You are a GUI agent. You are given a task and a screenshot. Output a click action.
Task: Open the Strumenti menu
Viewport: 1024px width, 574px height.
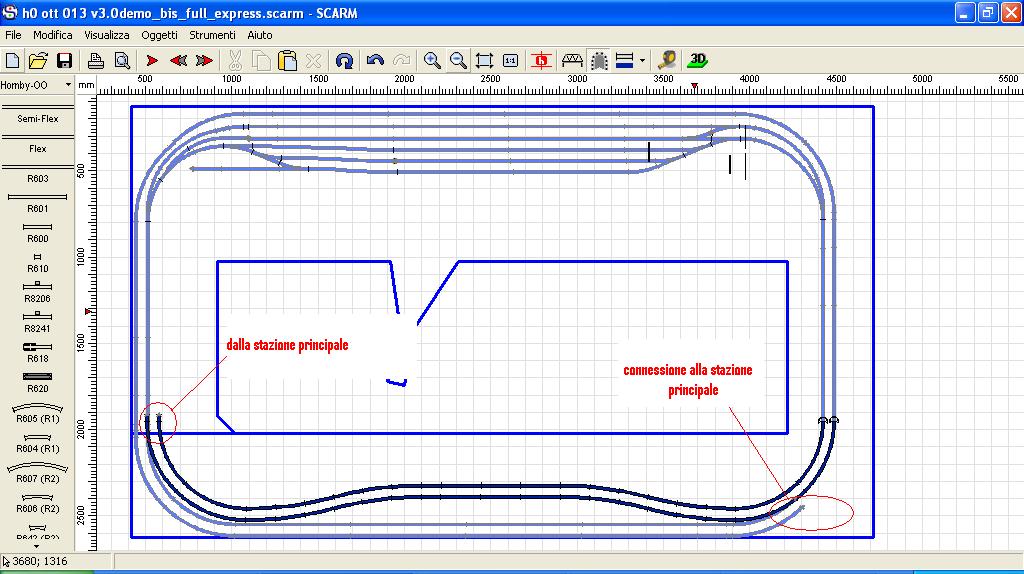coord(212,35)
